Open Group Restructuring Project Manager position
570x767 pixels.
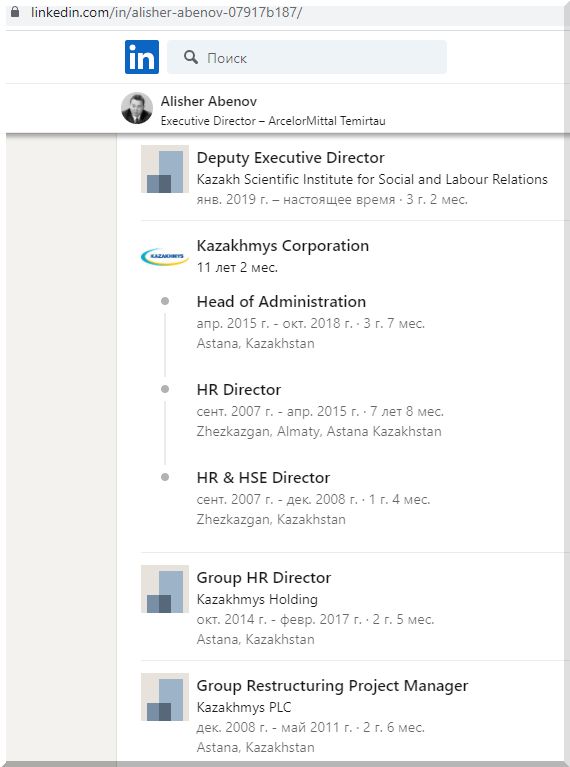point(332,686)
